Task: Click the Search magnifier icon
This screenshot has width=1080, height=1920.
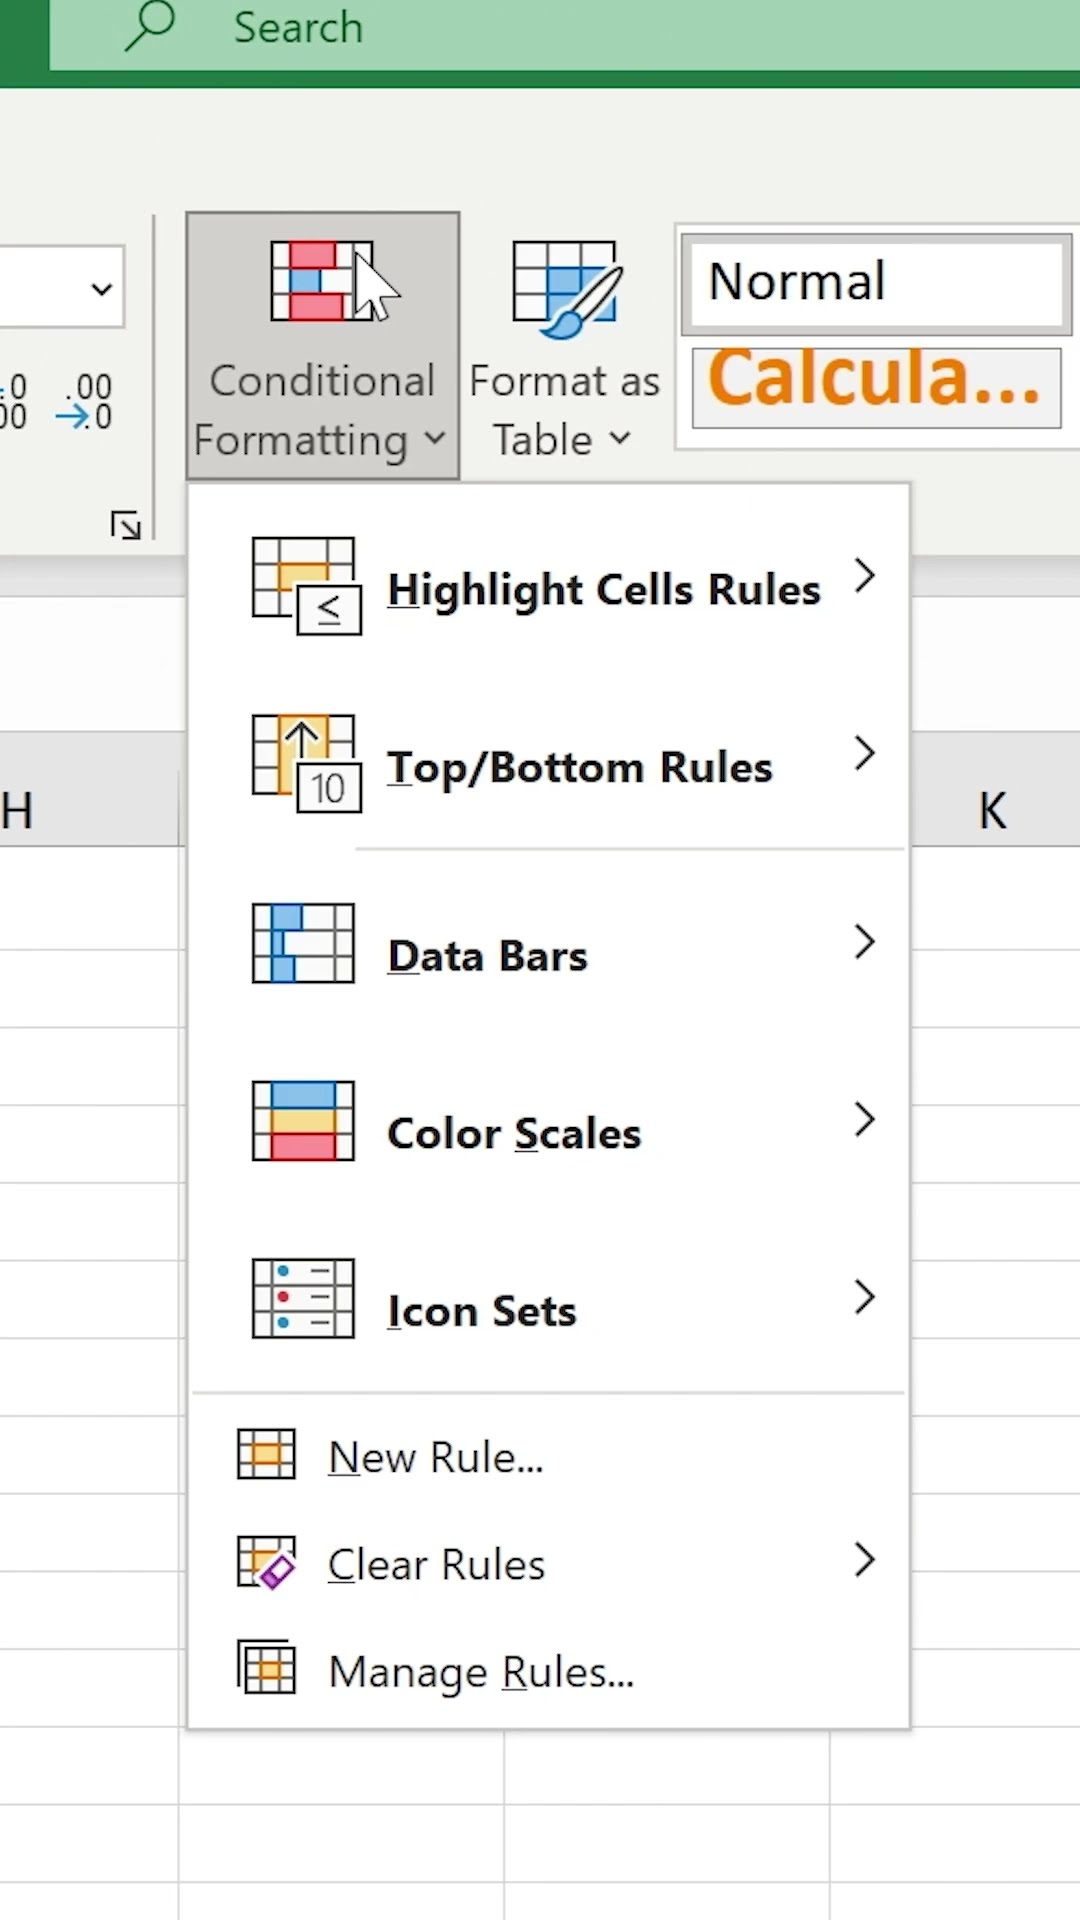Action: (150, 26)
